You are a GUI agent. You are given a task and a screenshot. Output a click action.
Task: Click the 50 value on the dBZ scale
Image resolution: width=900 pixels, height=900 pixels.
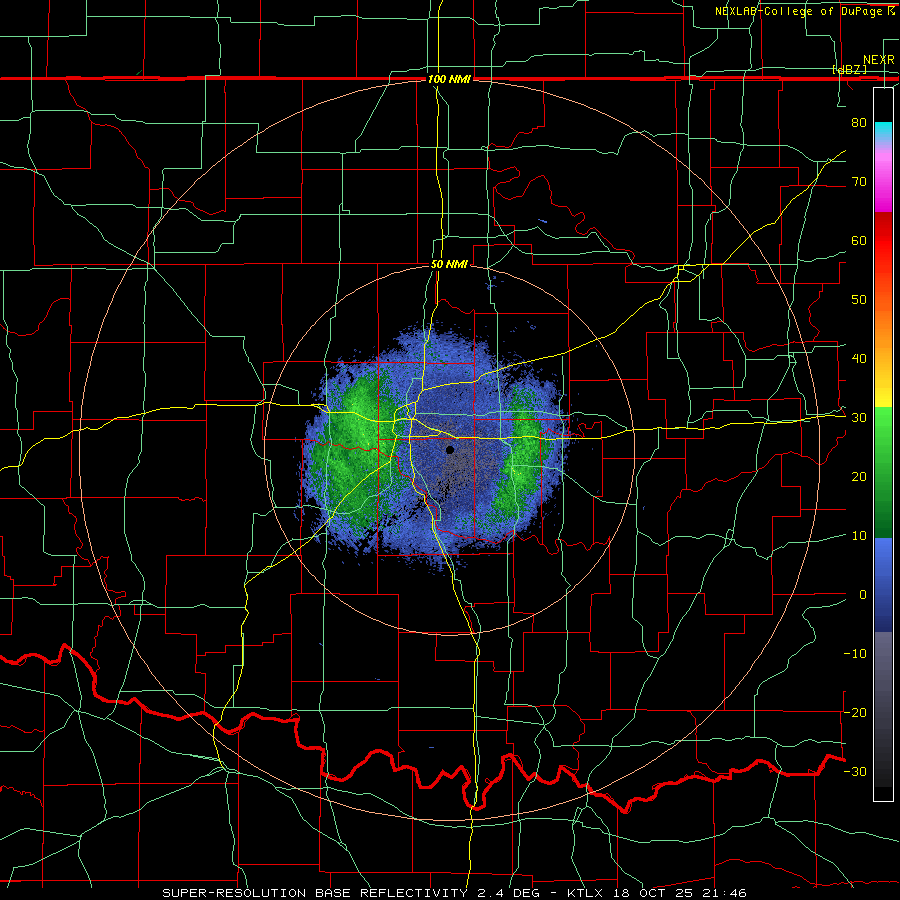click(859, 300)
